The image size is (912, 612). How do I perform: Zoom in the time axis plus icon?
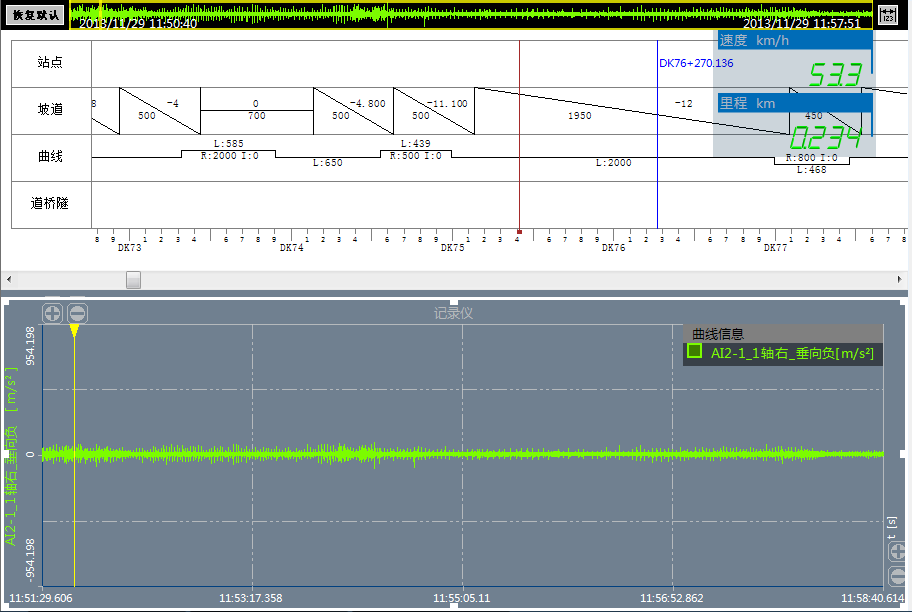(898, 550)
